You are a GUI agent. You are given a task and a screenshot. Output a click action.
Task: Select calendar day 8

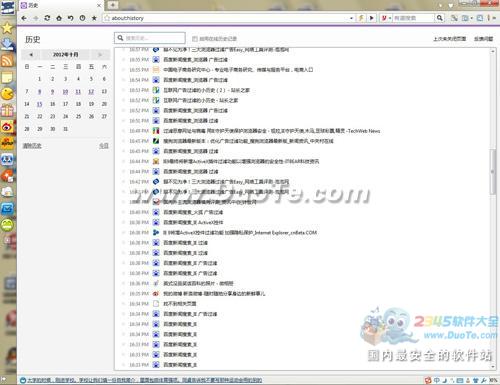tap(39, 91)
